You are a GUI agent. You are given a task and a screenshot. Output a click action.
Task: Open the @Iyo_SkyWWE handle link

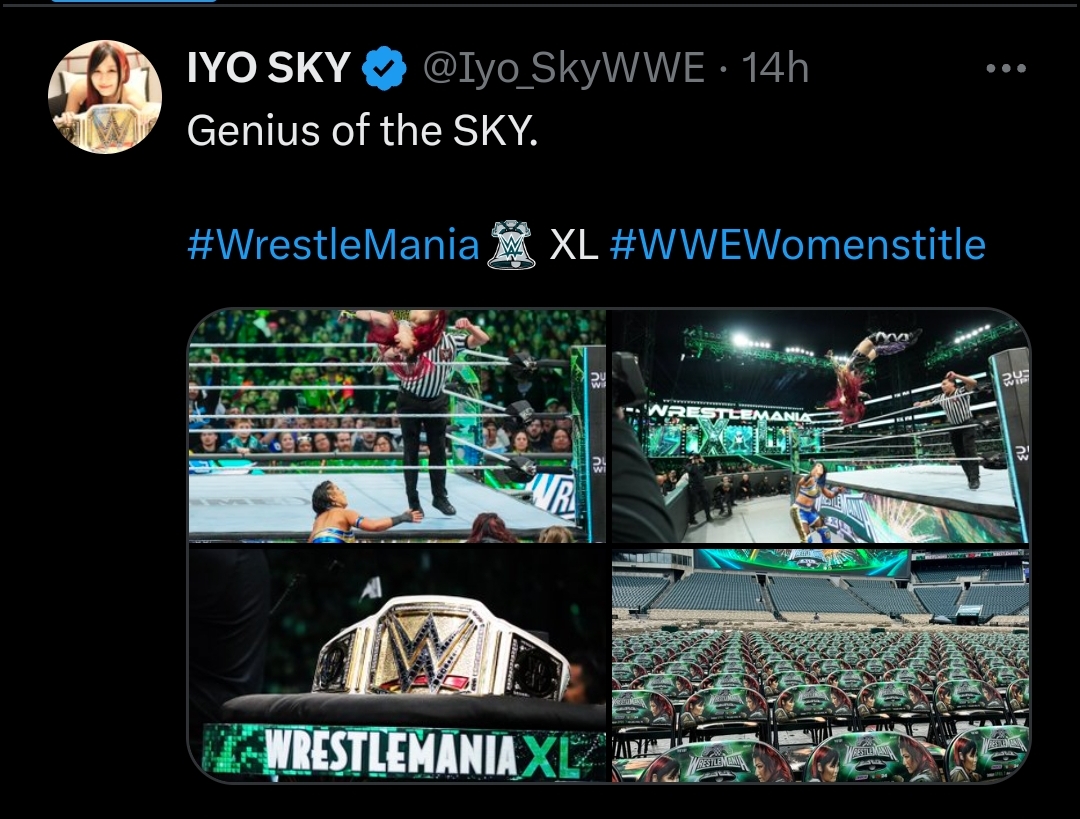(x=562, y=68)
